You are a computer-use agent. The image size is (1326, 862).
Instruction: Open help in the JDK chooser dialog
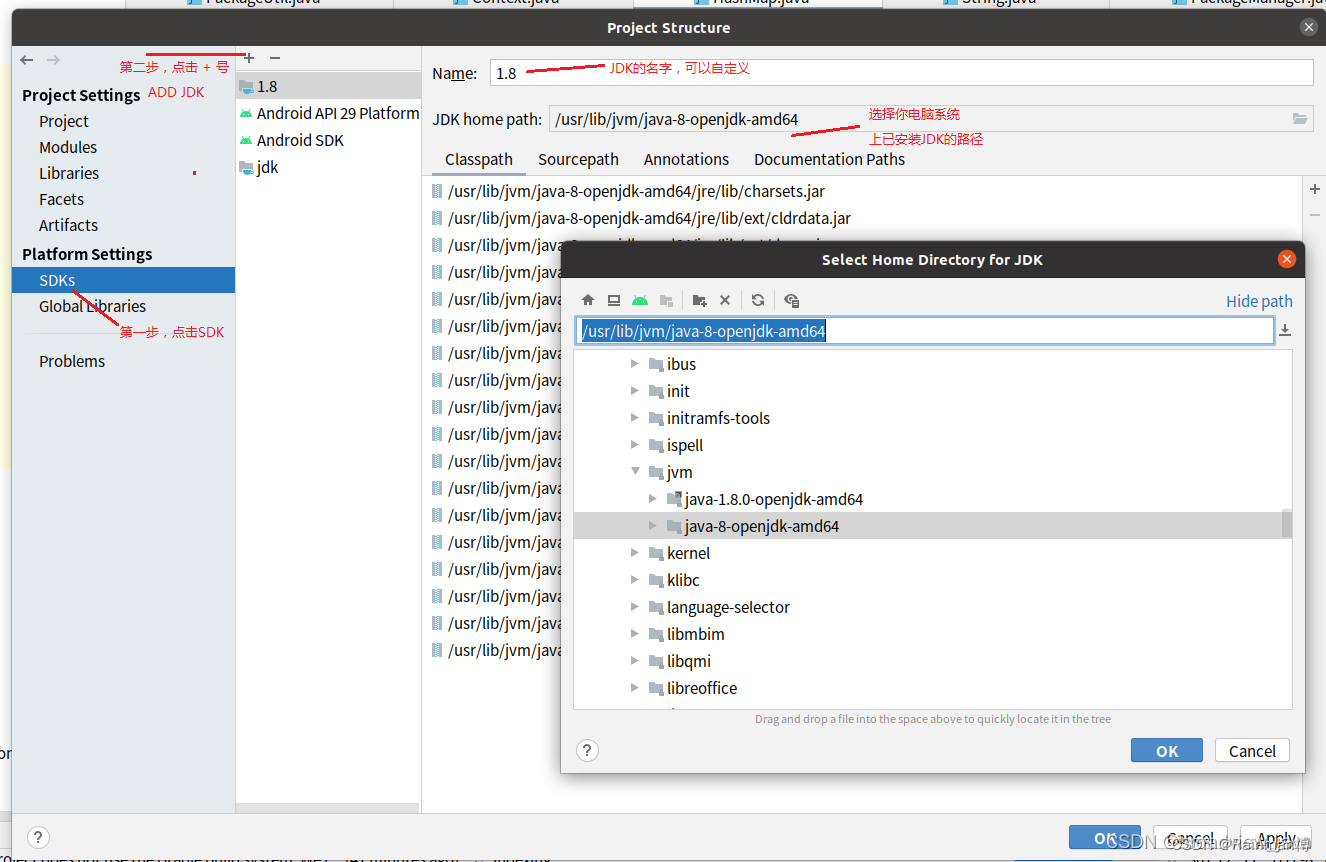(588, 750)
